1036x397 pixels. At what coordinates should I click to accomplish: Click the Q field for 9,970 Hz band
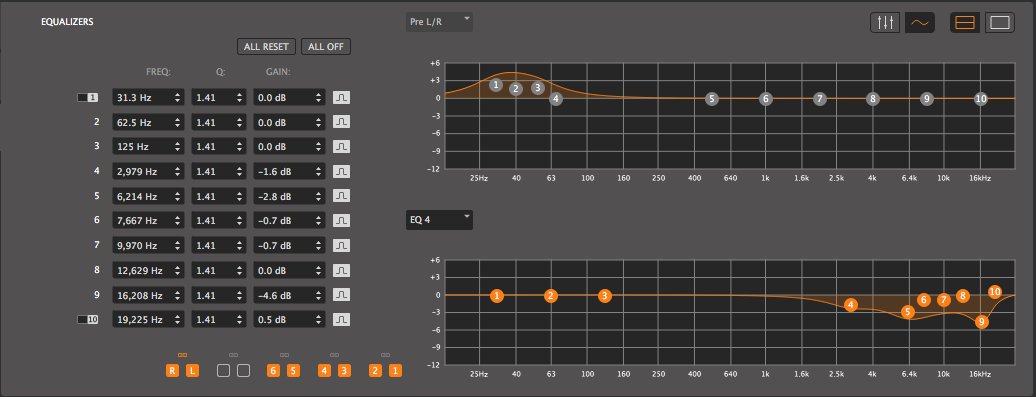[x=219, y=245]
